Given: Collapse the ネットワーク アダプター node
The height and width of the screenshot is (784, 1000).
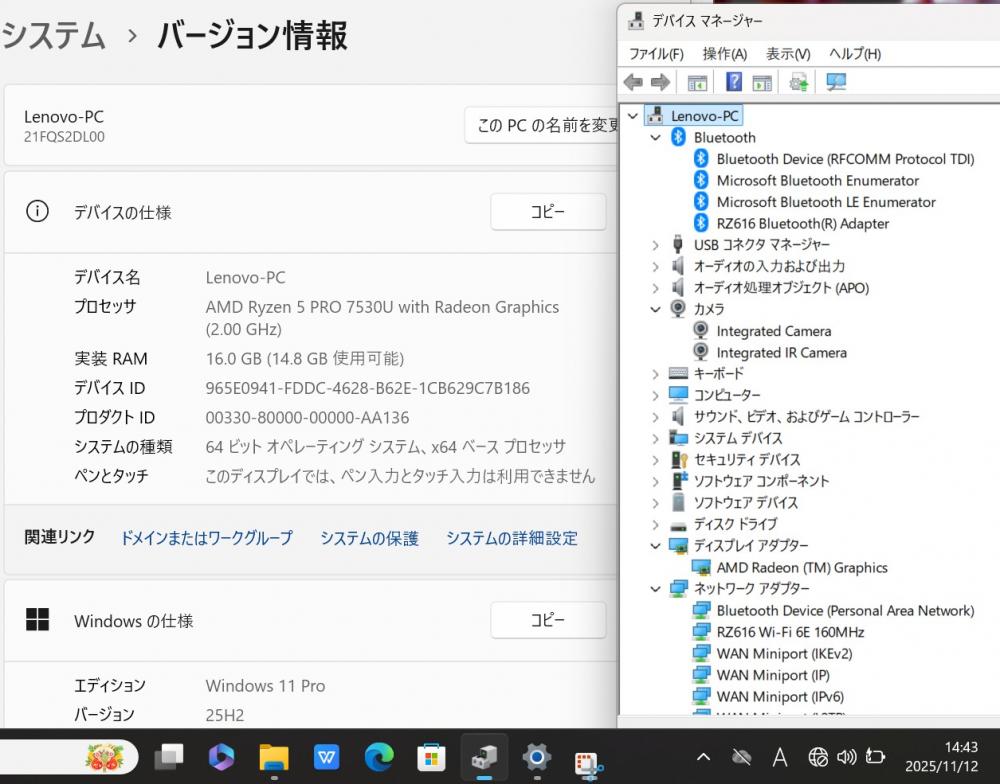Looking at the screenshot, I should pyautogui.click(x=656, y=589).
